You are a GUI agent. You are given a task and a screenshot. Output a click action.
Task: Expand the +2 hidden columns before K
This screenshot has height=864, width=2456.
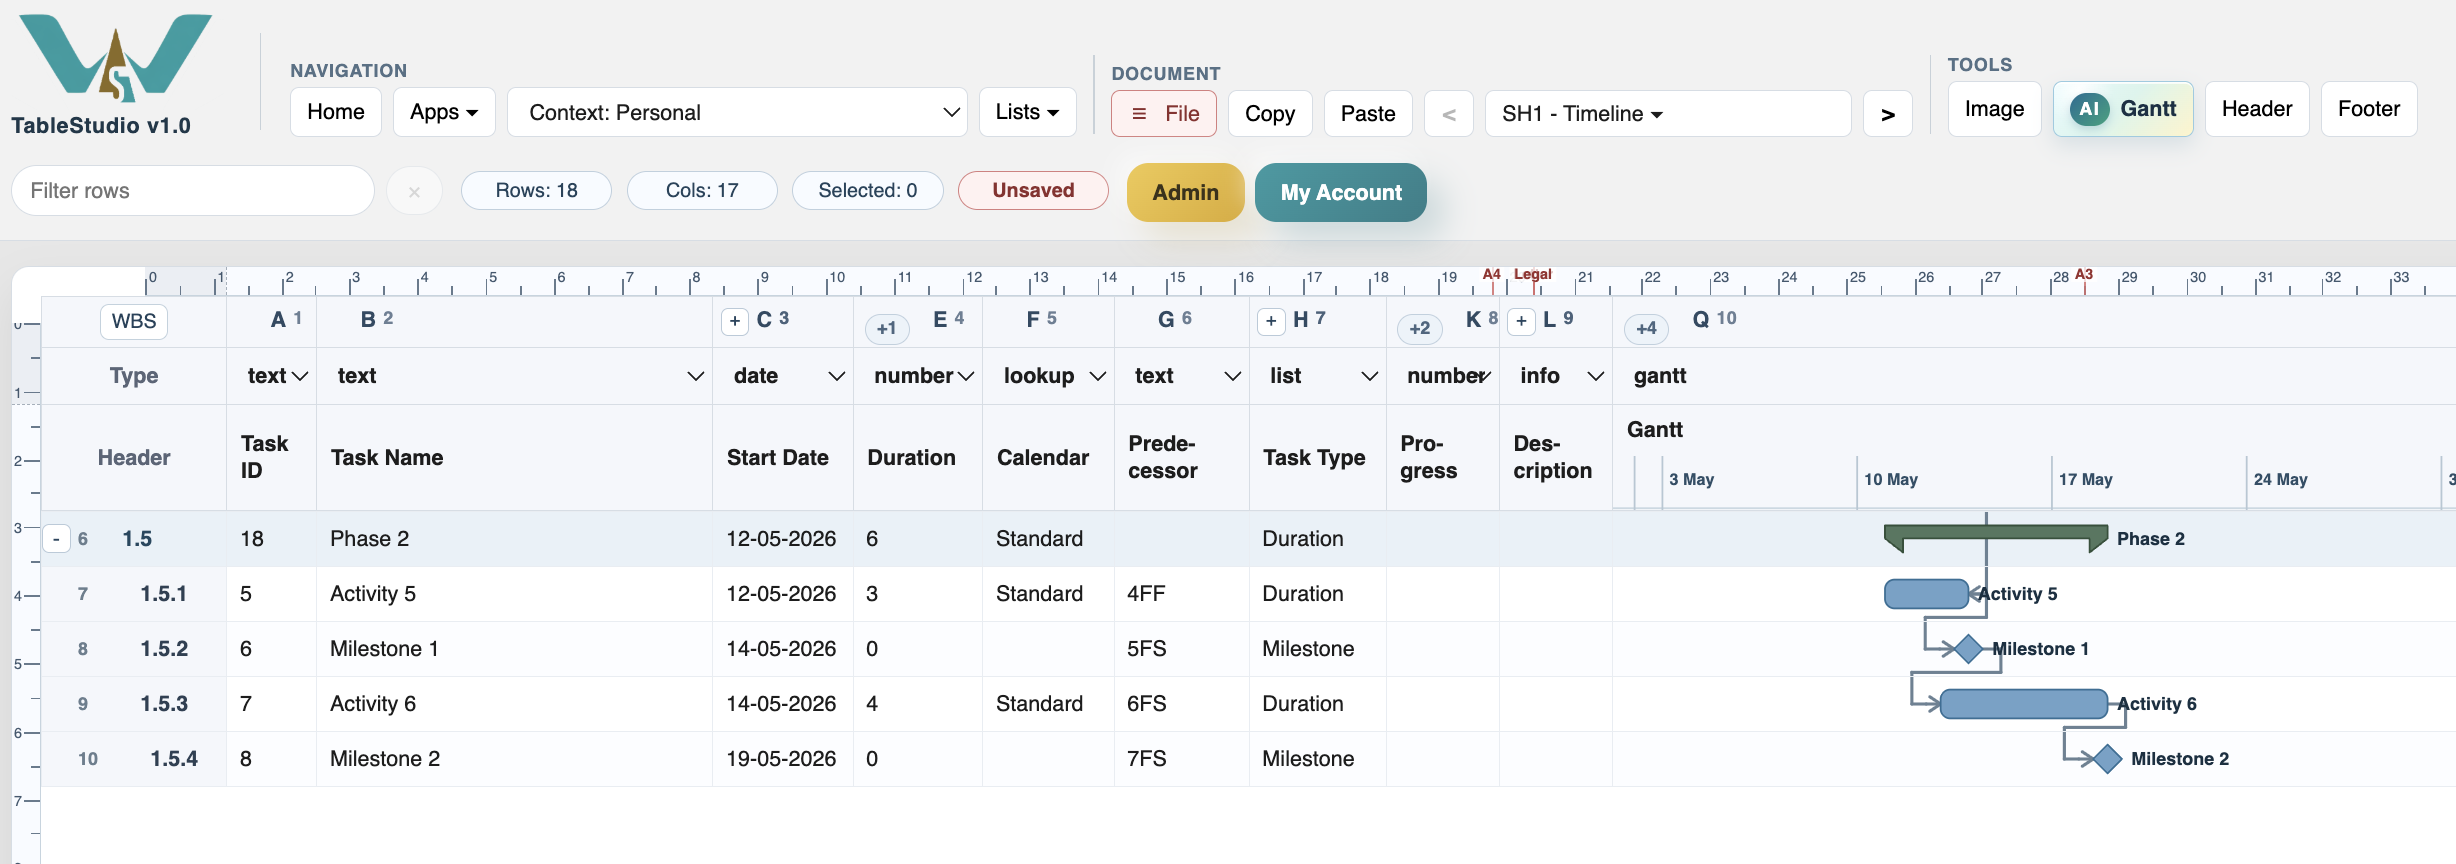(1420, 328)
